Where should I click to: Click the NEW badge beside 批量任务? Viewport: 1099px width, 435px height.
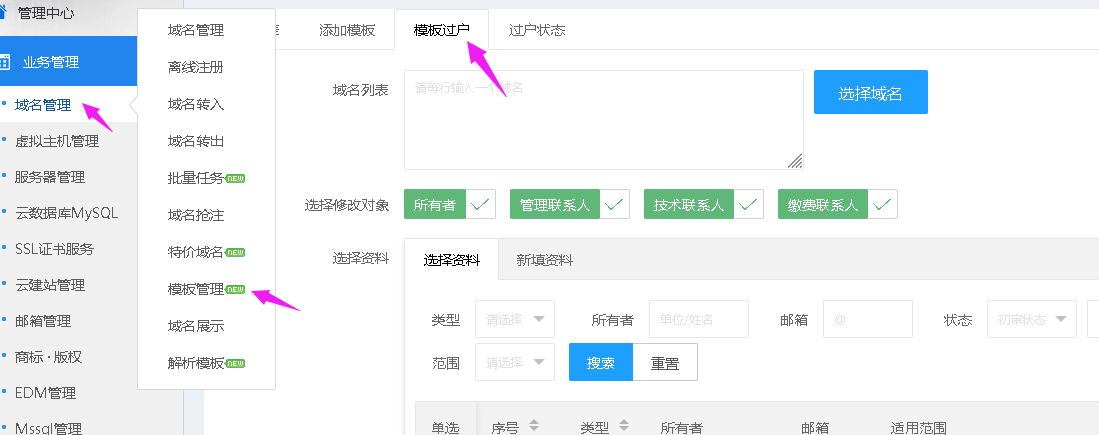[235, 179]
